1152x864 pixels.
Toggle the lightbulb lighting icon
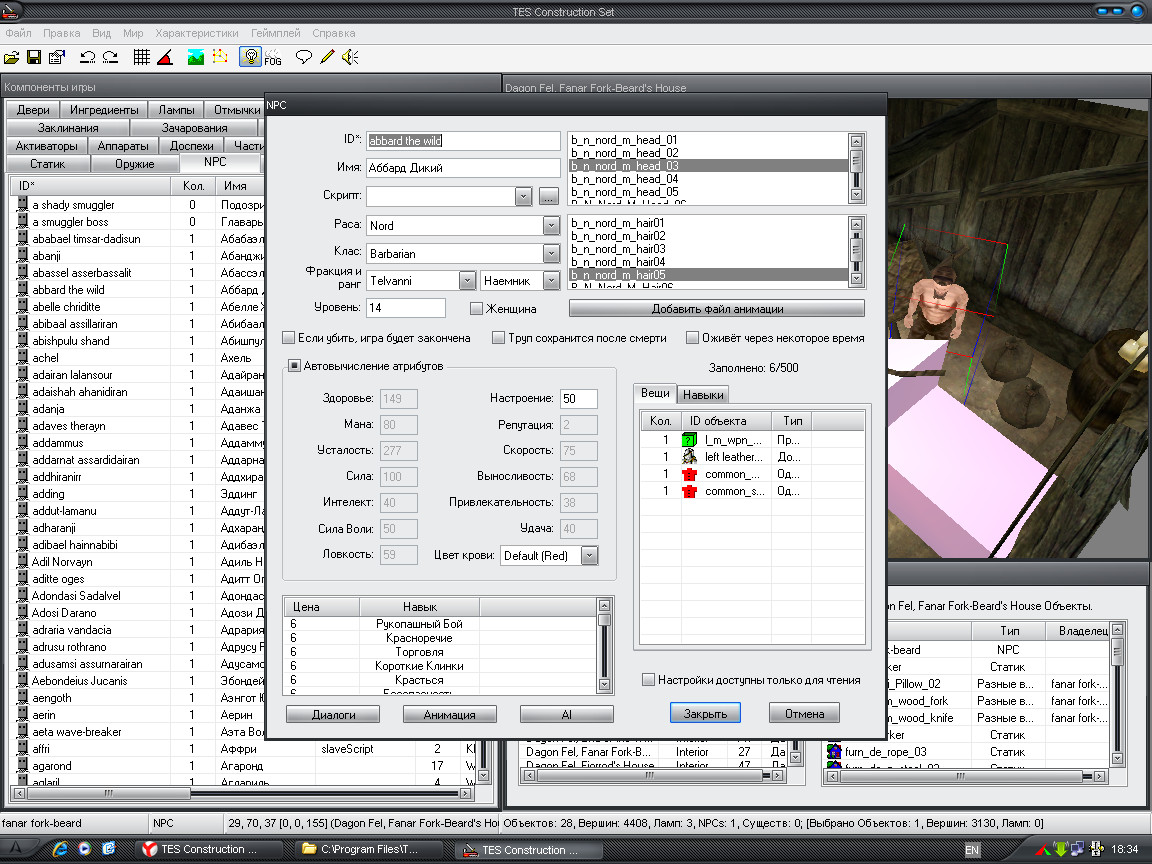250,57
